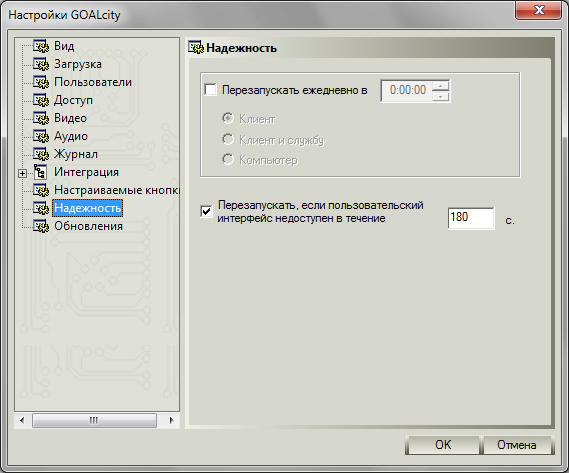This screenshot has width=569, height=473.
Task: Select the Клиент и службу radio option
Action: tap(228, 139)
